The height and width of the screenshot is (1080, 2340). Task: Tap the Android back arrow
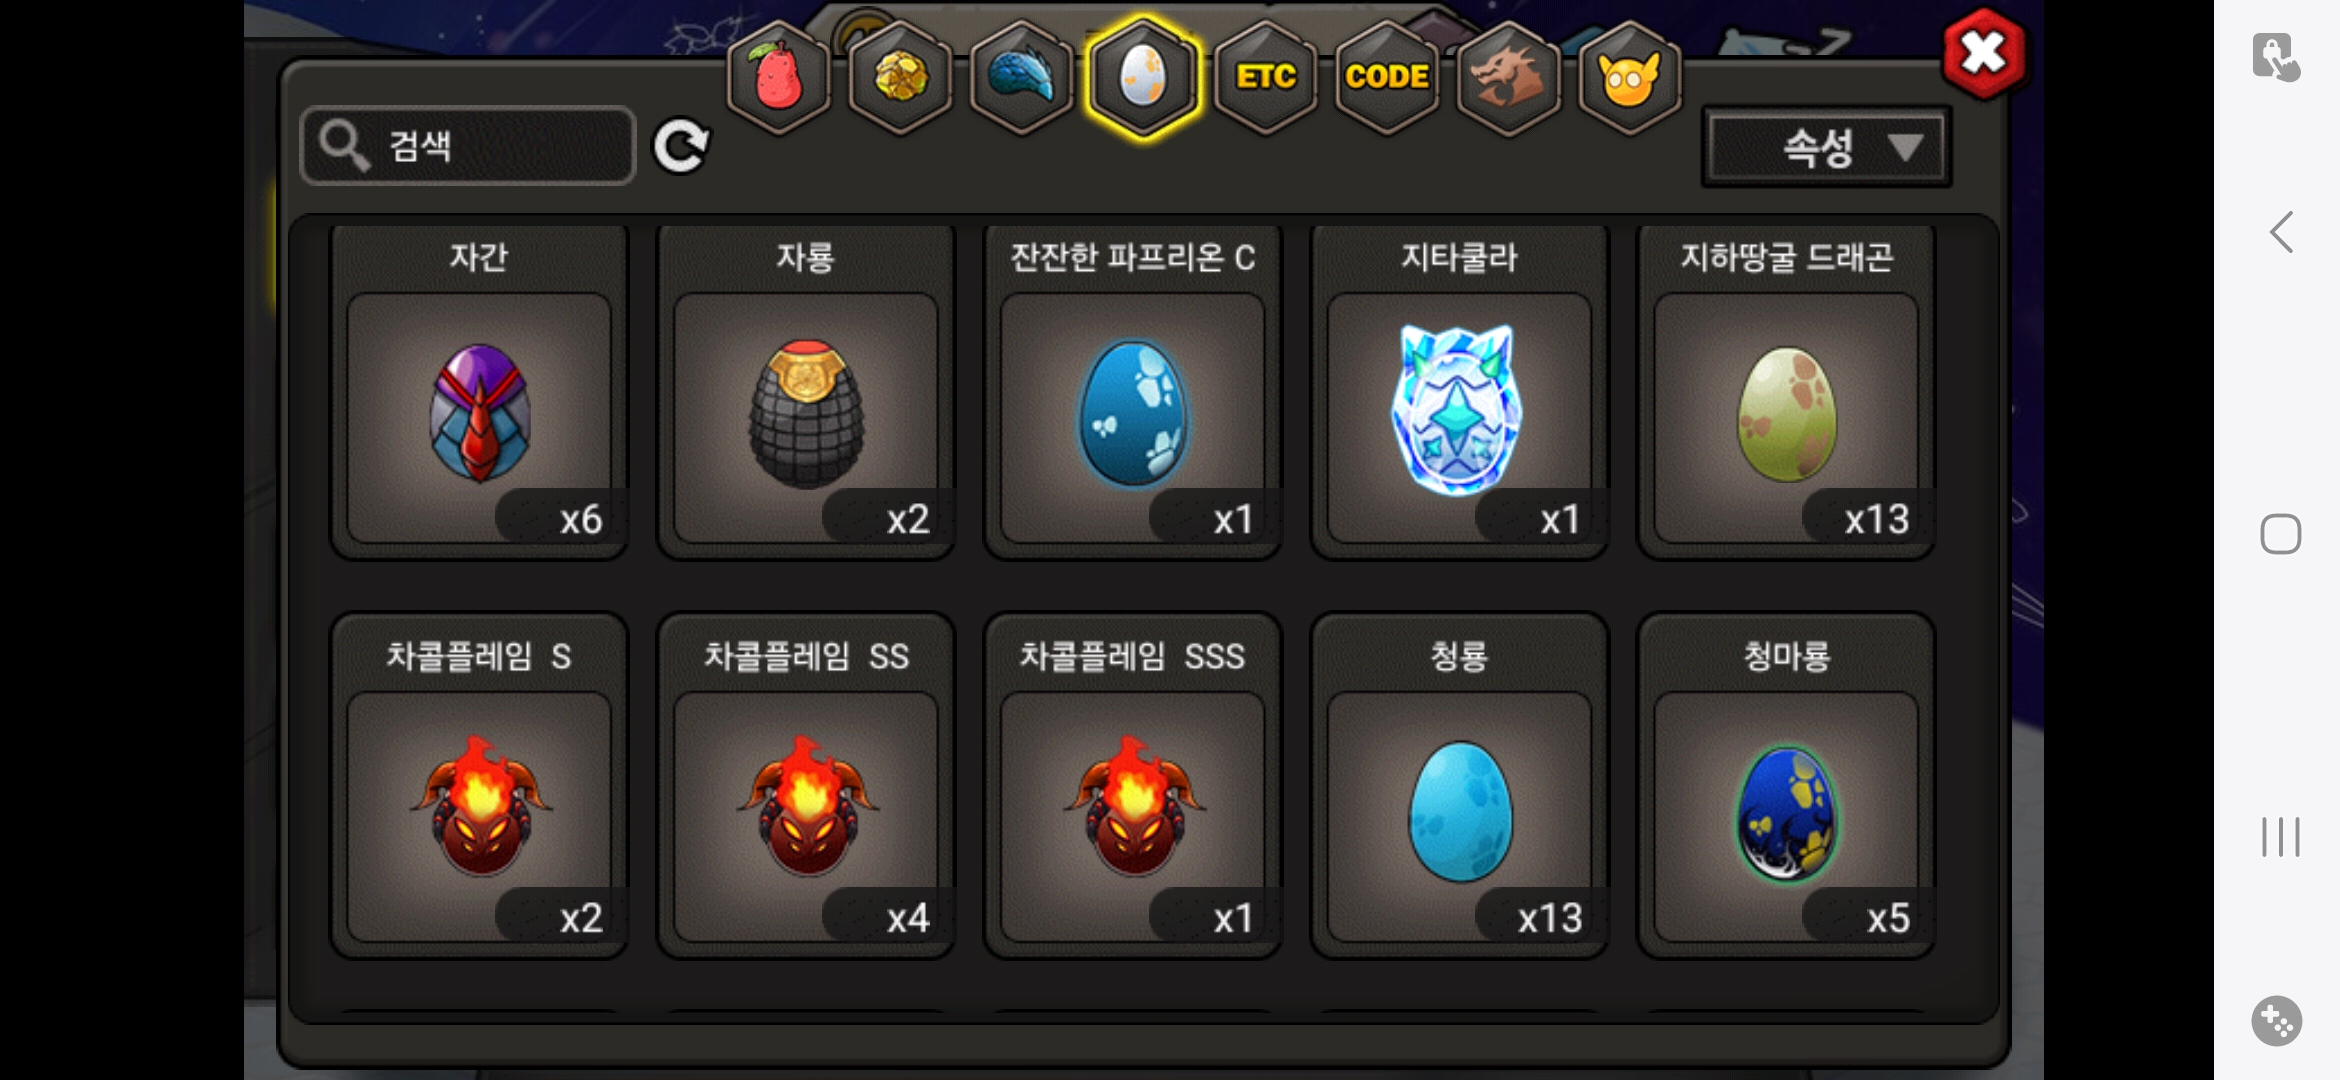2281,232
